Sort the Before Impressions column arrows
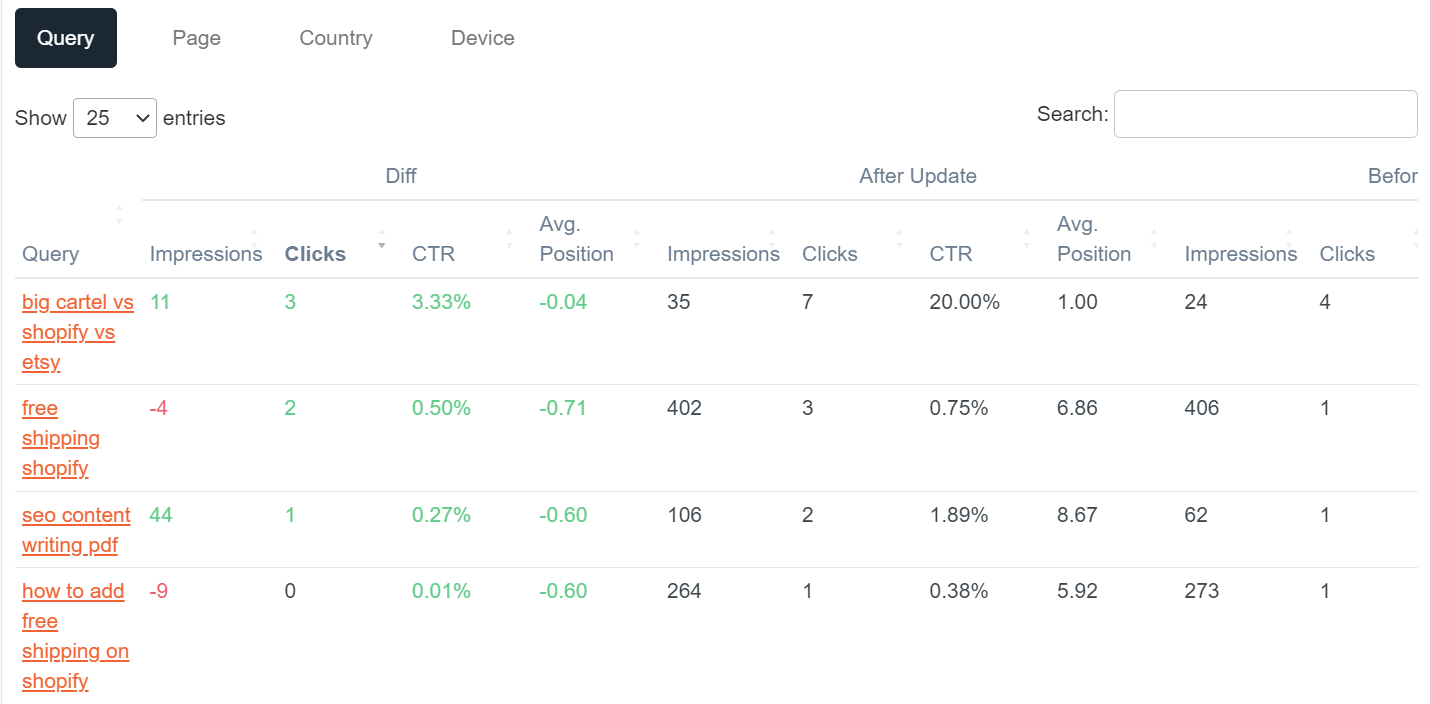The width and height of the screenshot is (1430, 704). pyautogui.click(x=1289, y=238)
